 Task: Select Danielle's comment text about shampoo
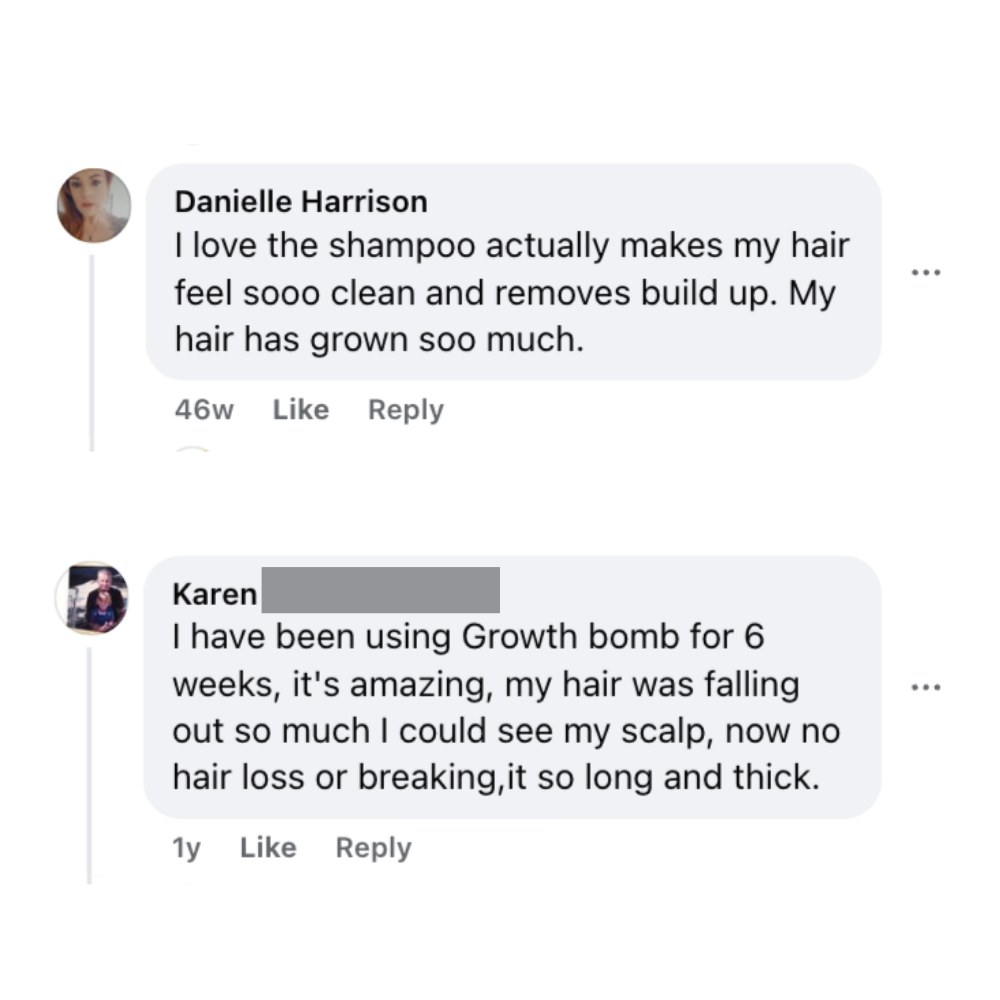(512, 292)
